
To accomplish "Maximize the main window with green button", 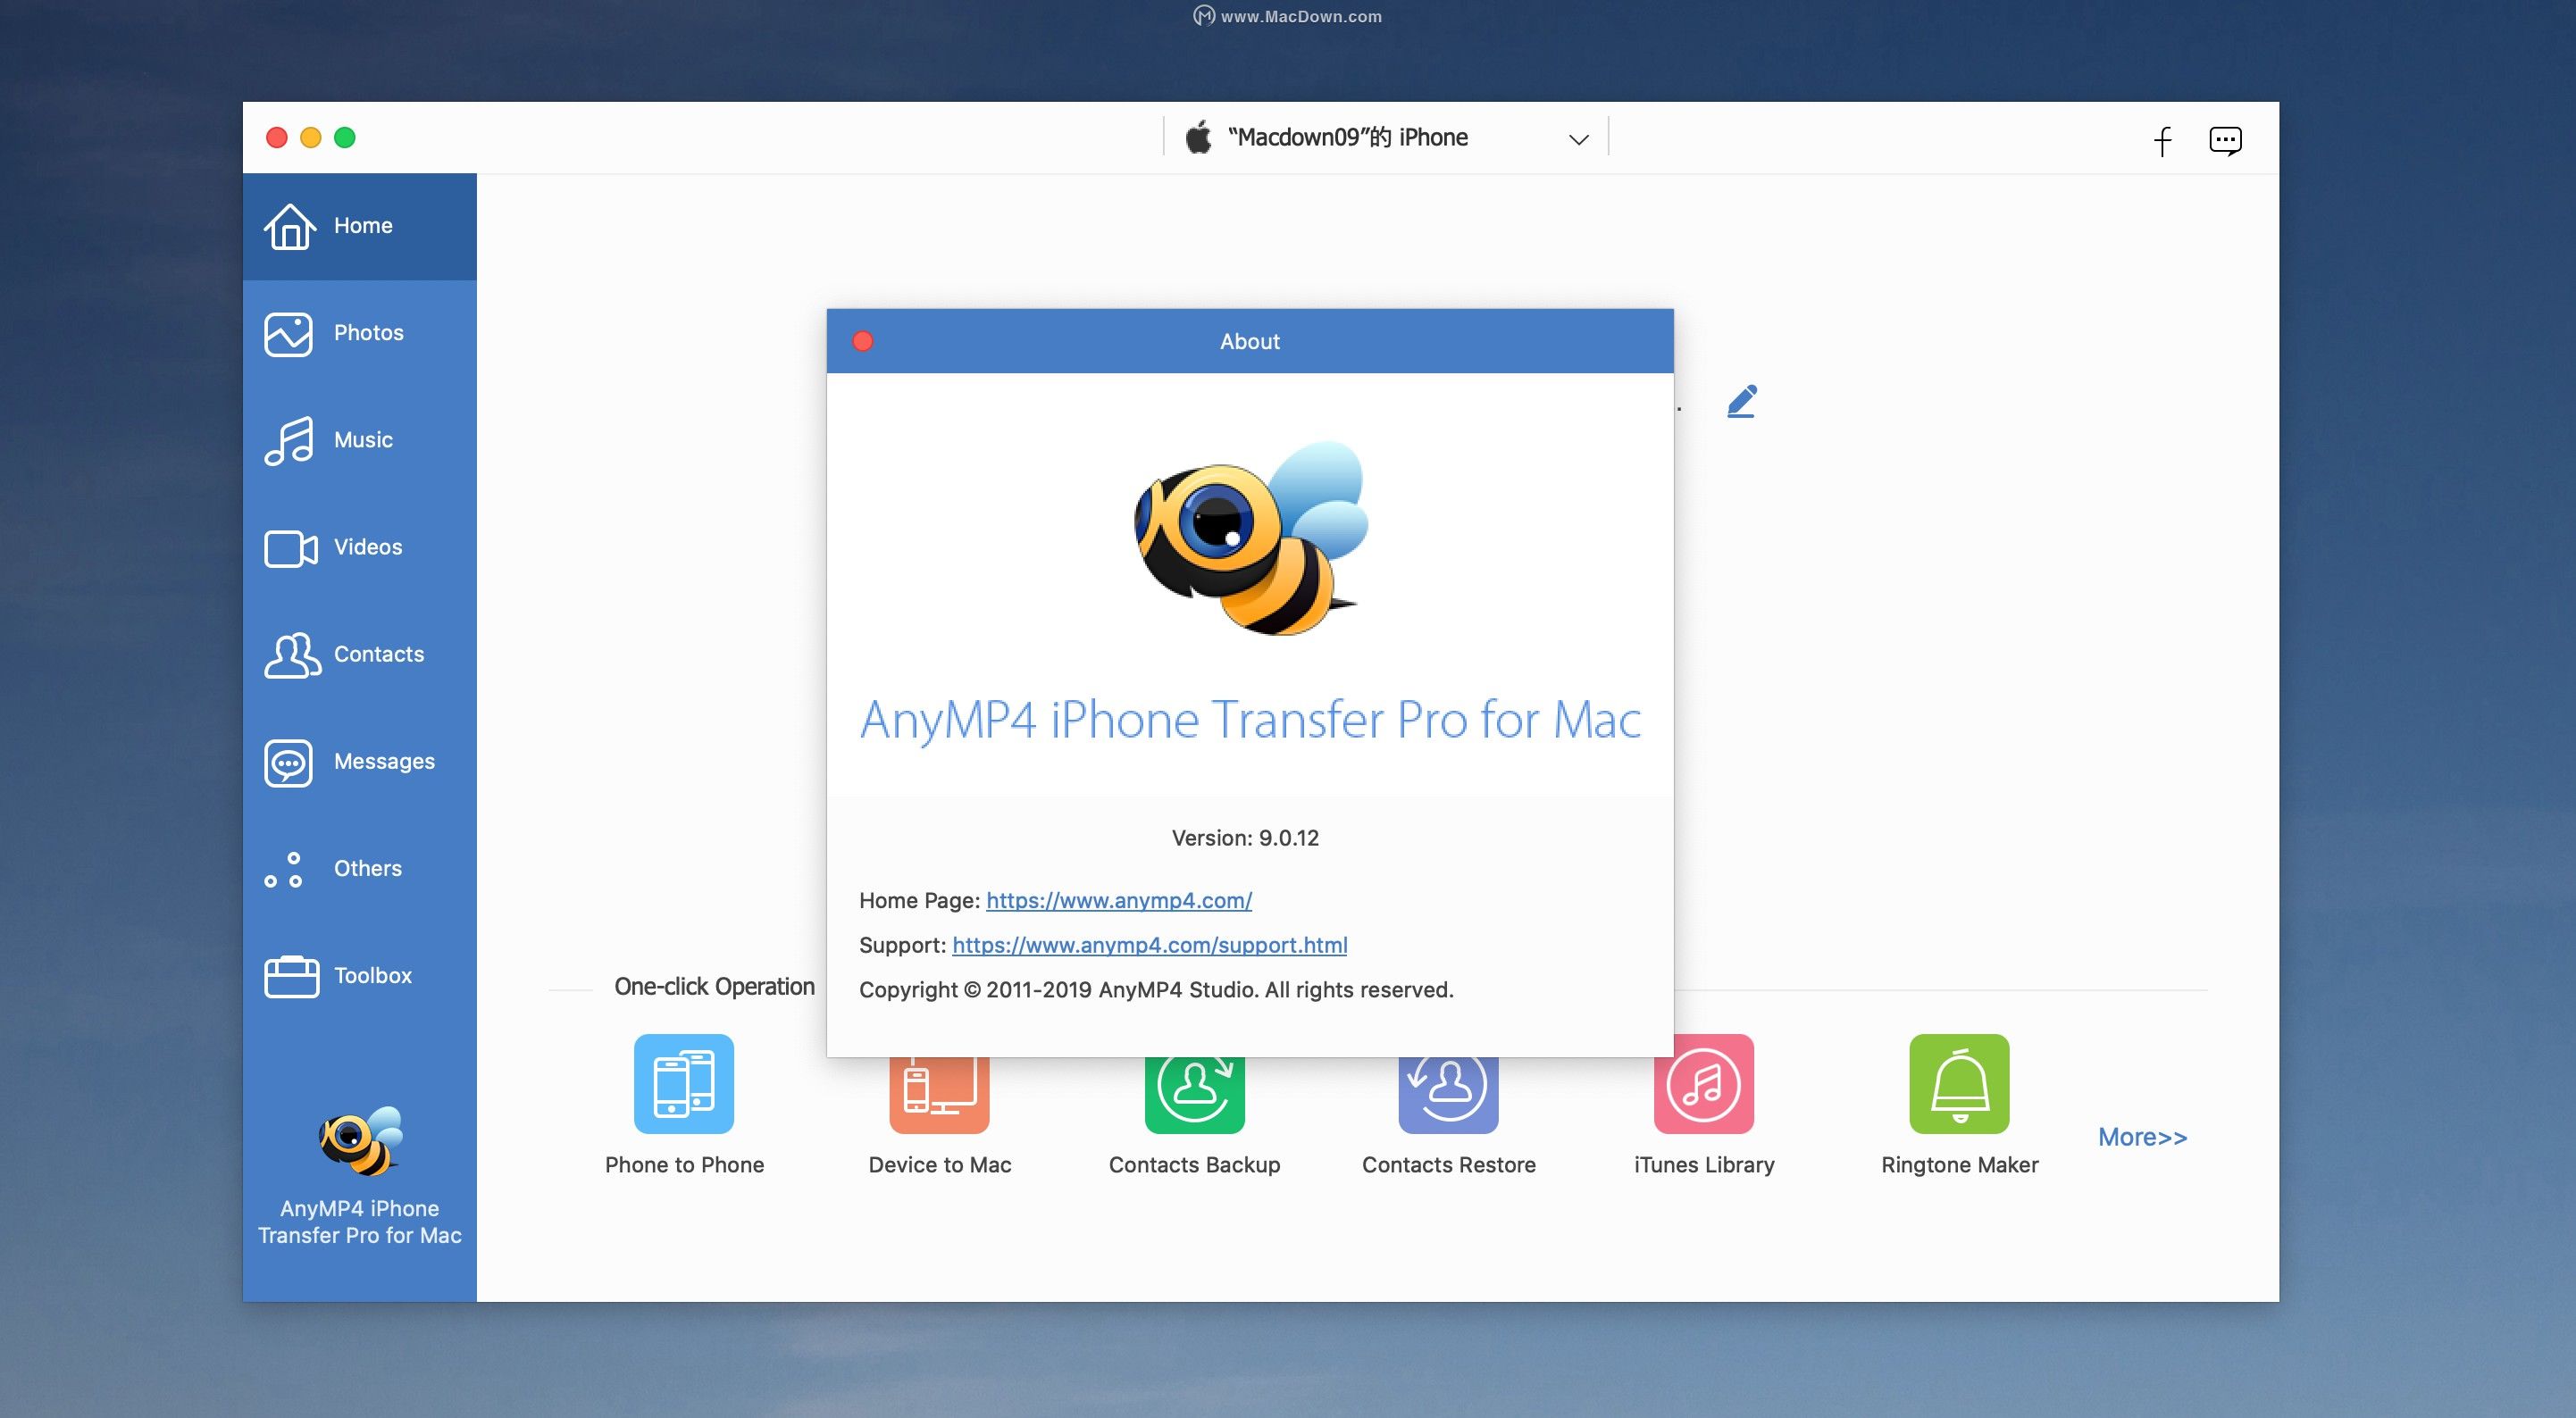I will (345, 138).
